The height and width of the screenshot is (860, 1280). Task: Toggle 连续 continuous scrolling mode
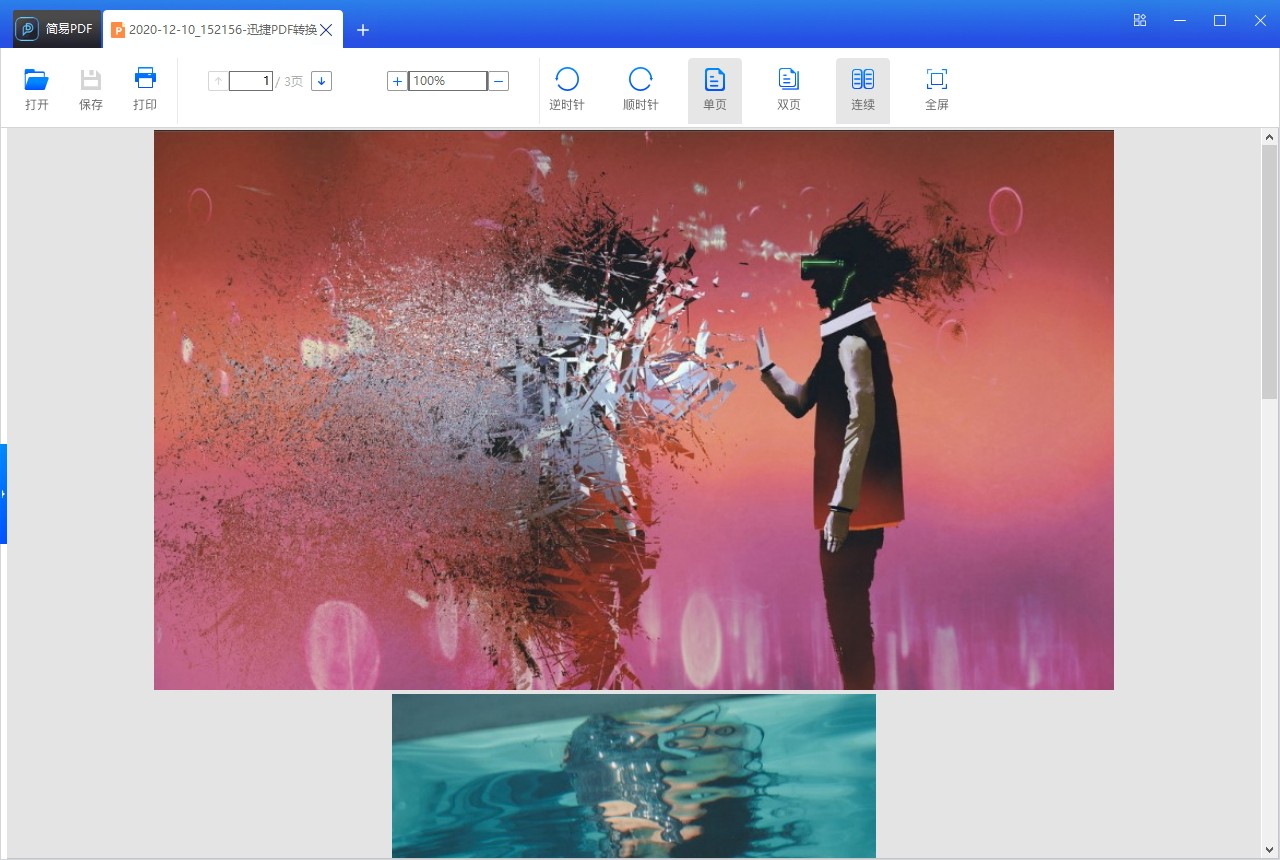(x=863, y=91)
